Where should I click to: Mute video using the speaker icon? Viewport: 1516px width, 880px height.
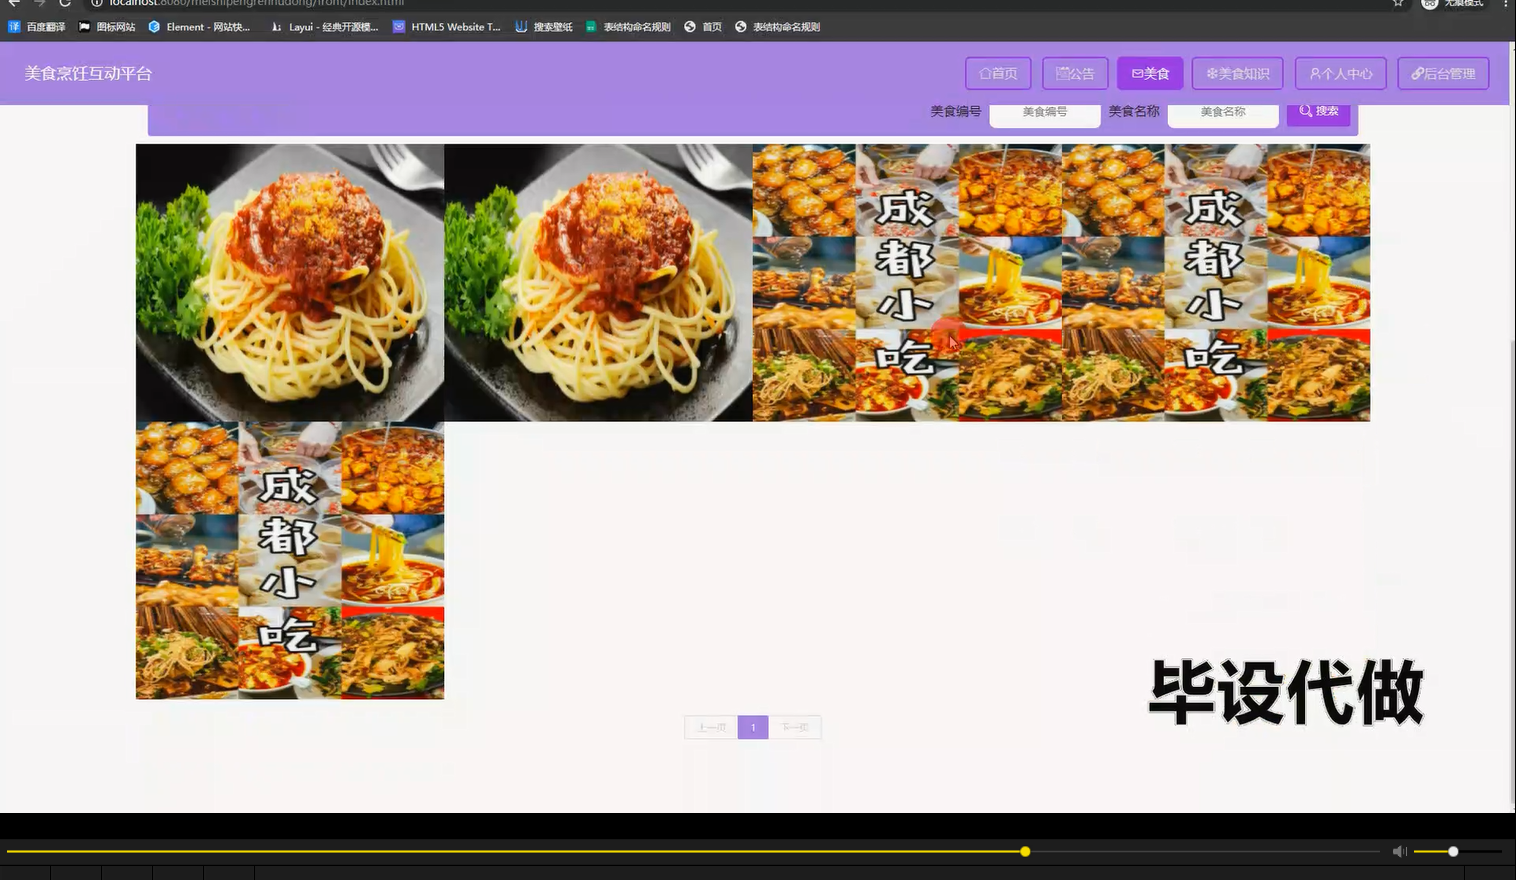(x=1399, y=851)
